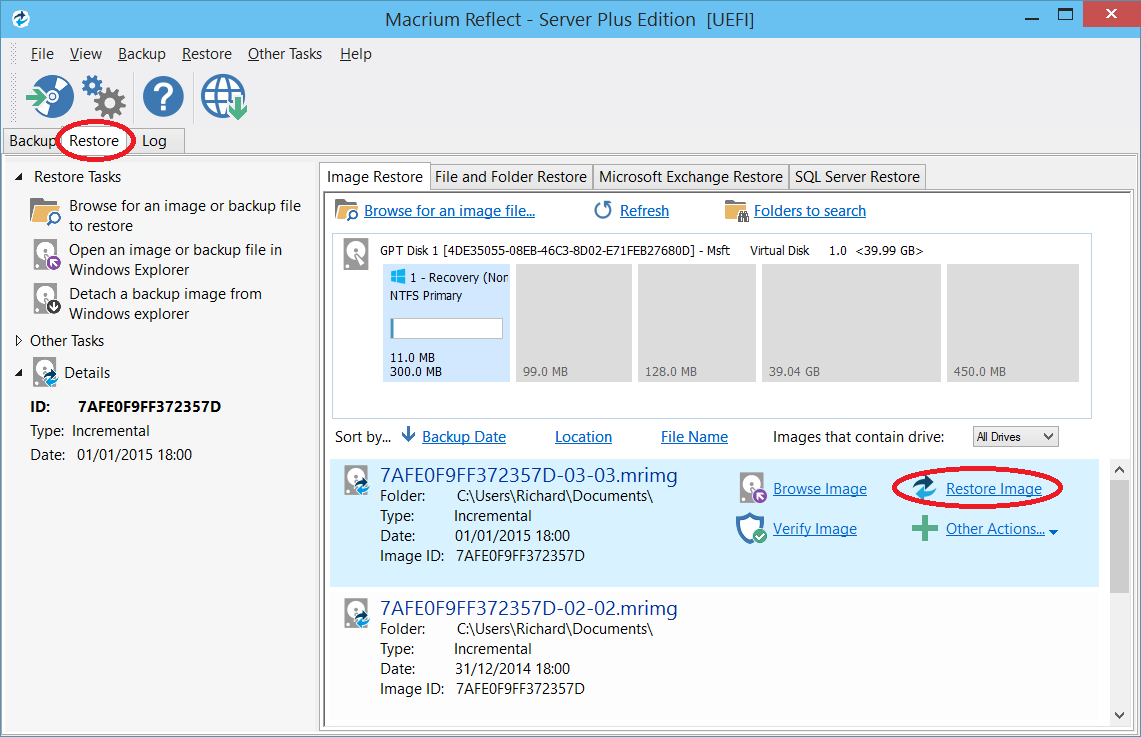Sort images by Backup Date
The image size is (1141, 737).
(x=464, y=437)
